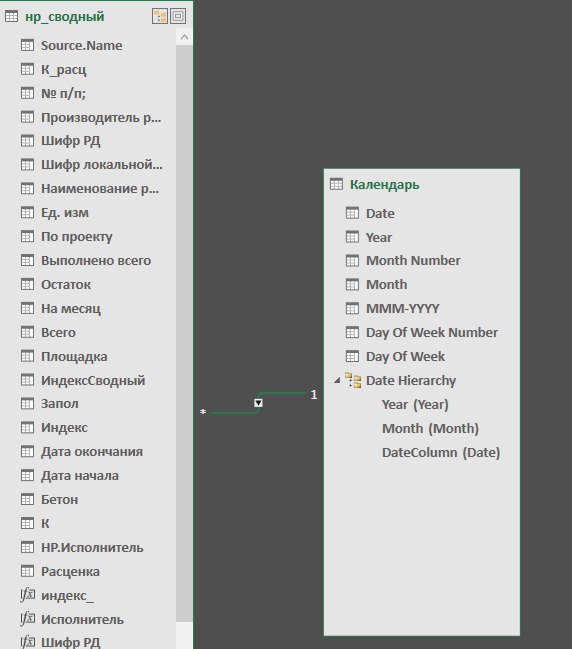The height and width of the screenshot is (649, 572).
Task: Select the Year (Year) hierarchy level
Action: point(415,404)
